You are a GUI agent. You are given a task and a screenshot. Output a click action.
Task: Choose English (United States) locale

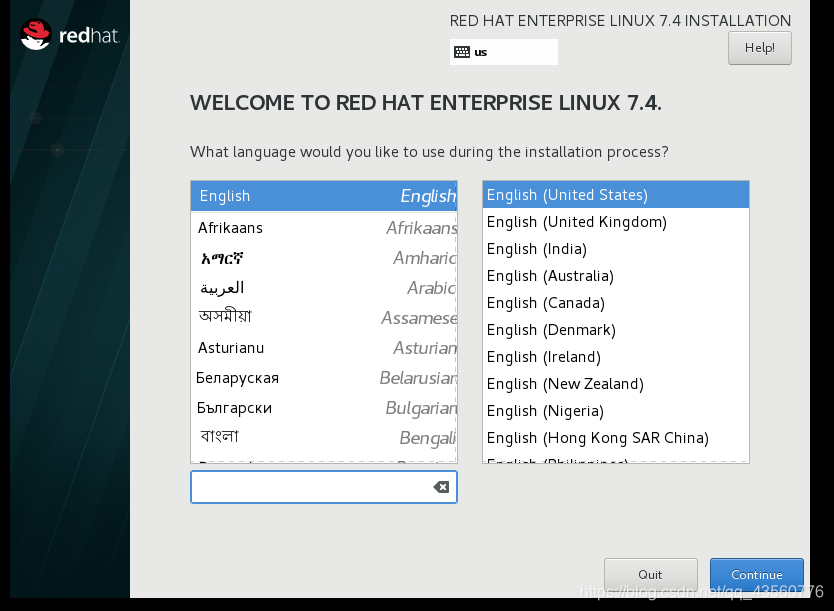click(615, 195)
